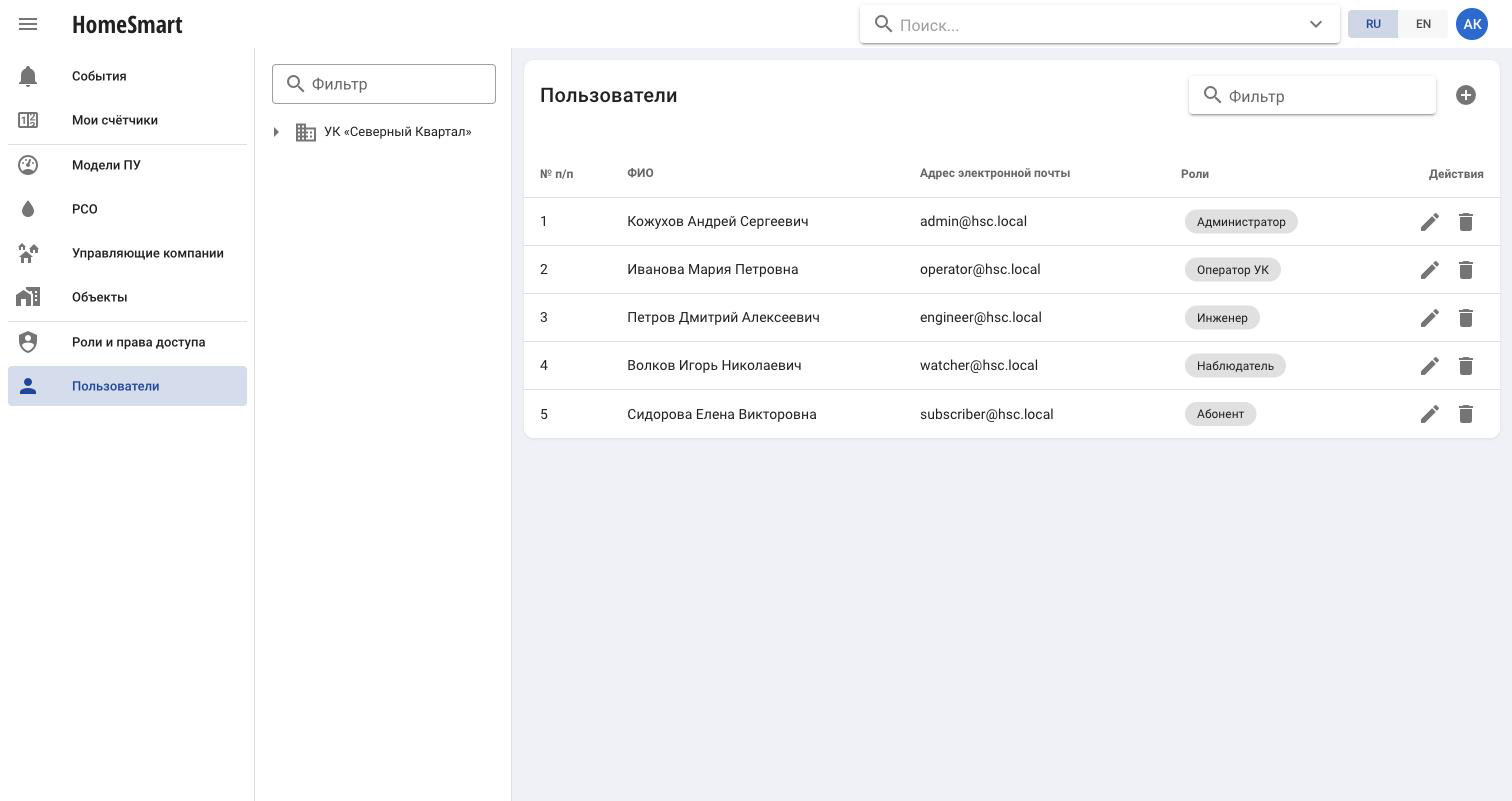Click the Наблюдатель role chip
This screenshot has width=1512, height=801.
tap(1235, 366)
